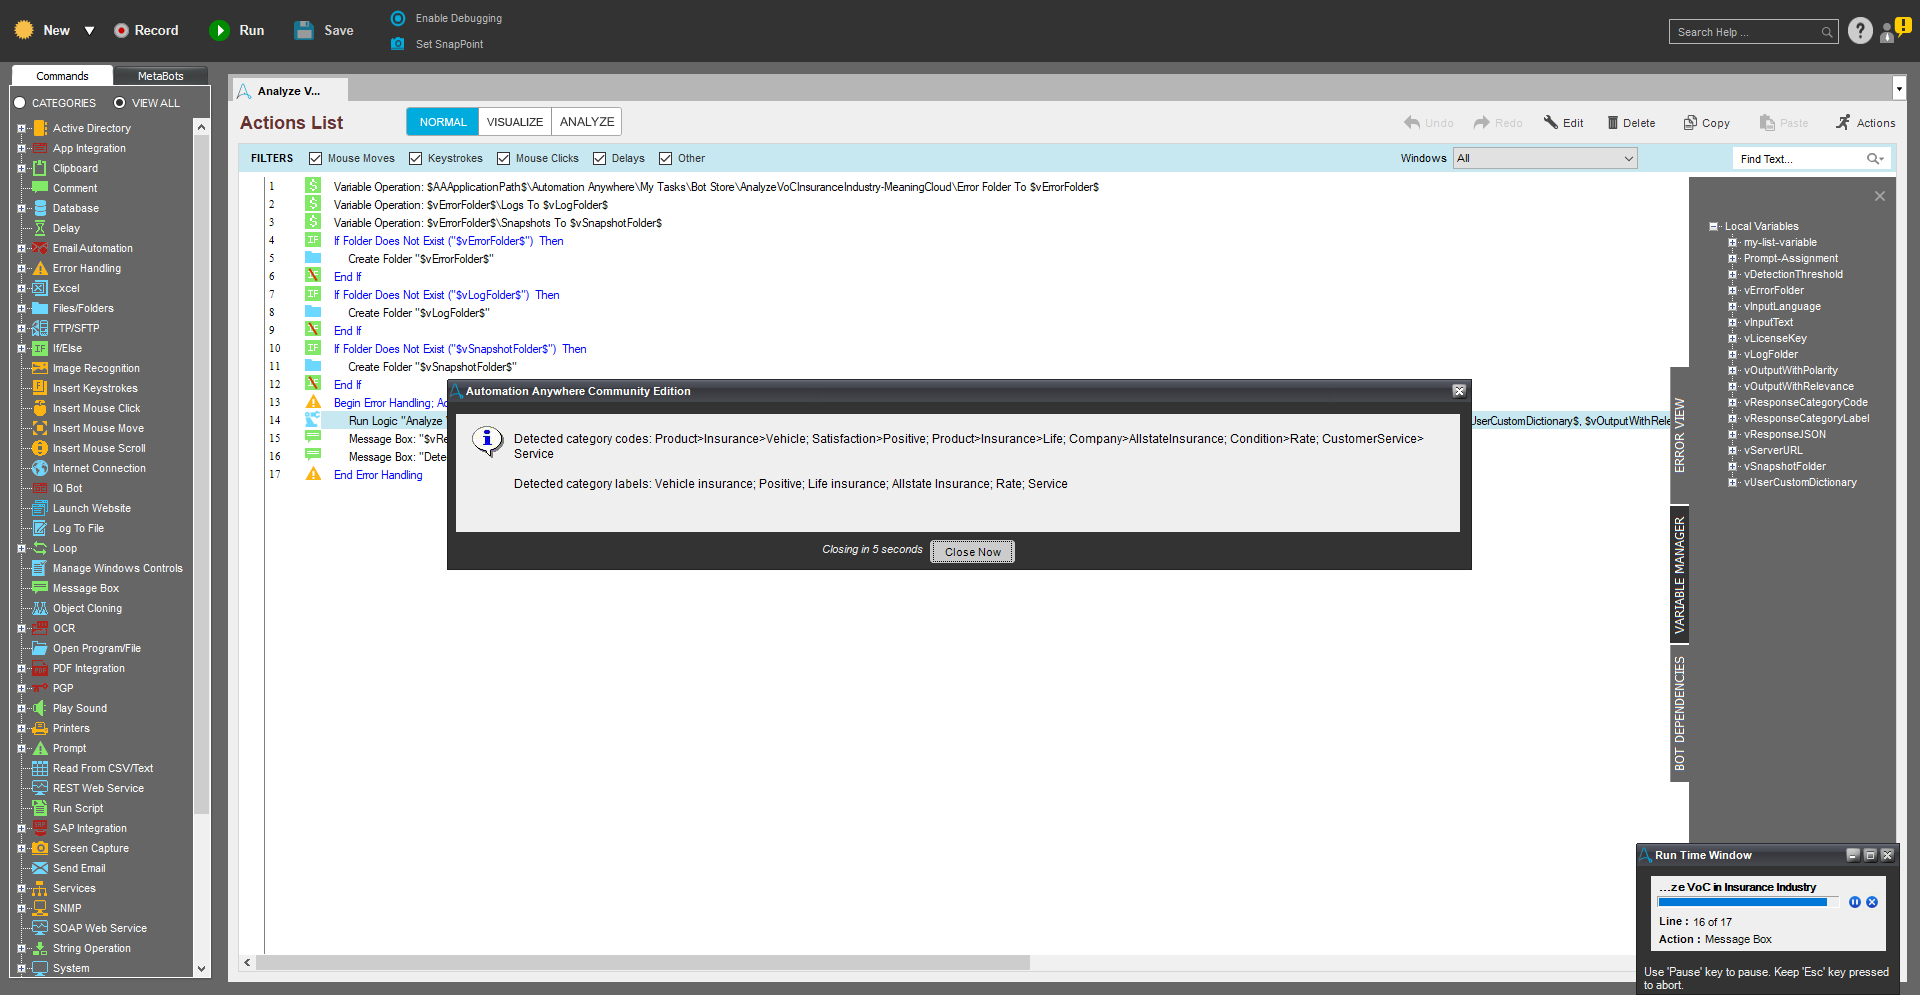Open the Actions menu button
Screen dimensions: 1920x995
coord(1866,123)
